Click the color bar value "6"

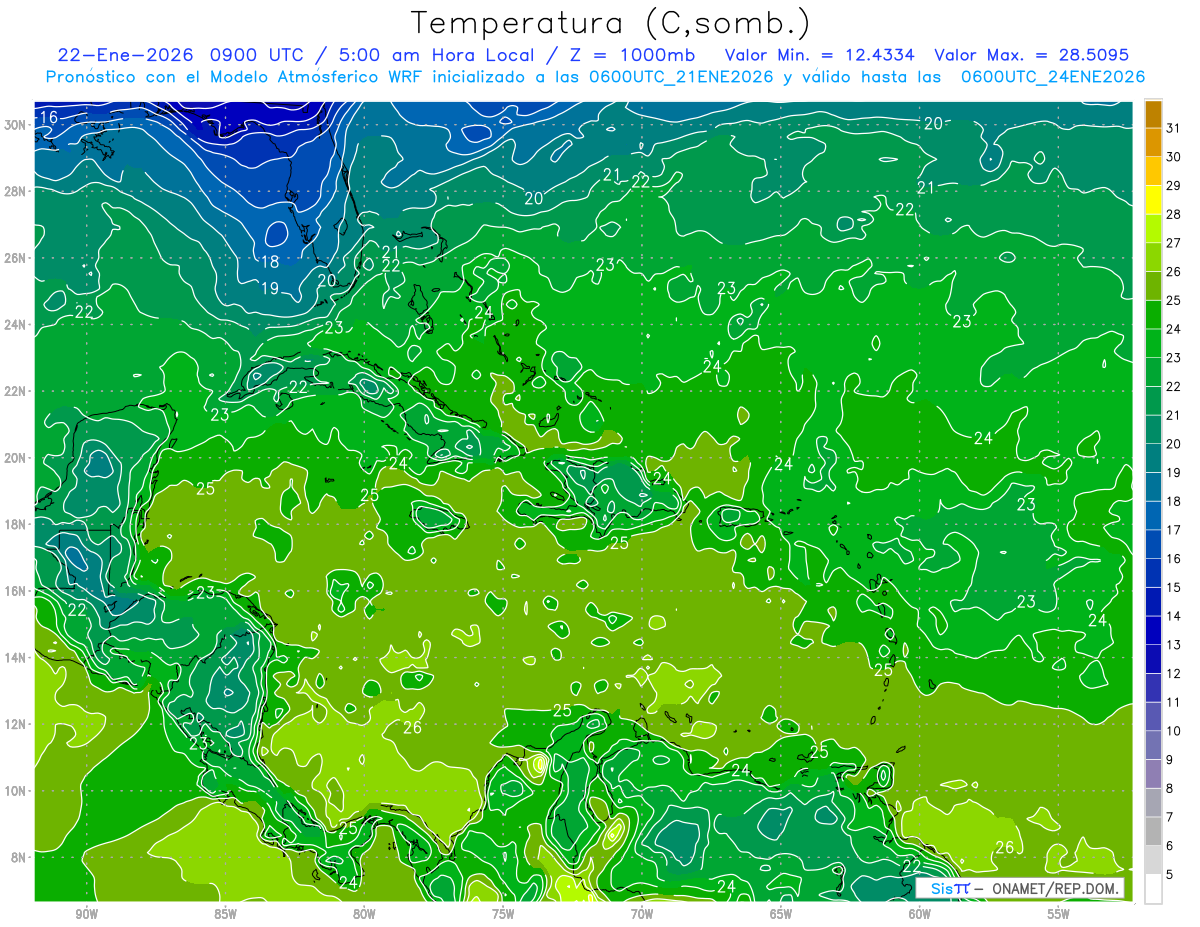(1170, 846)
